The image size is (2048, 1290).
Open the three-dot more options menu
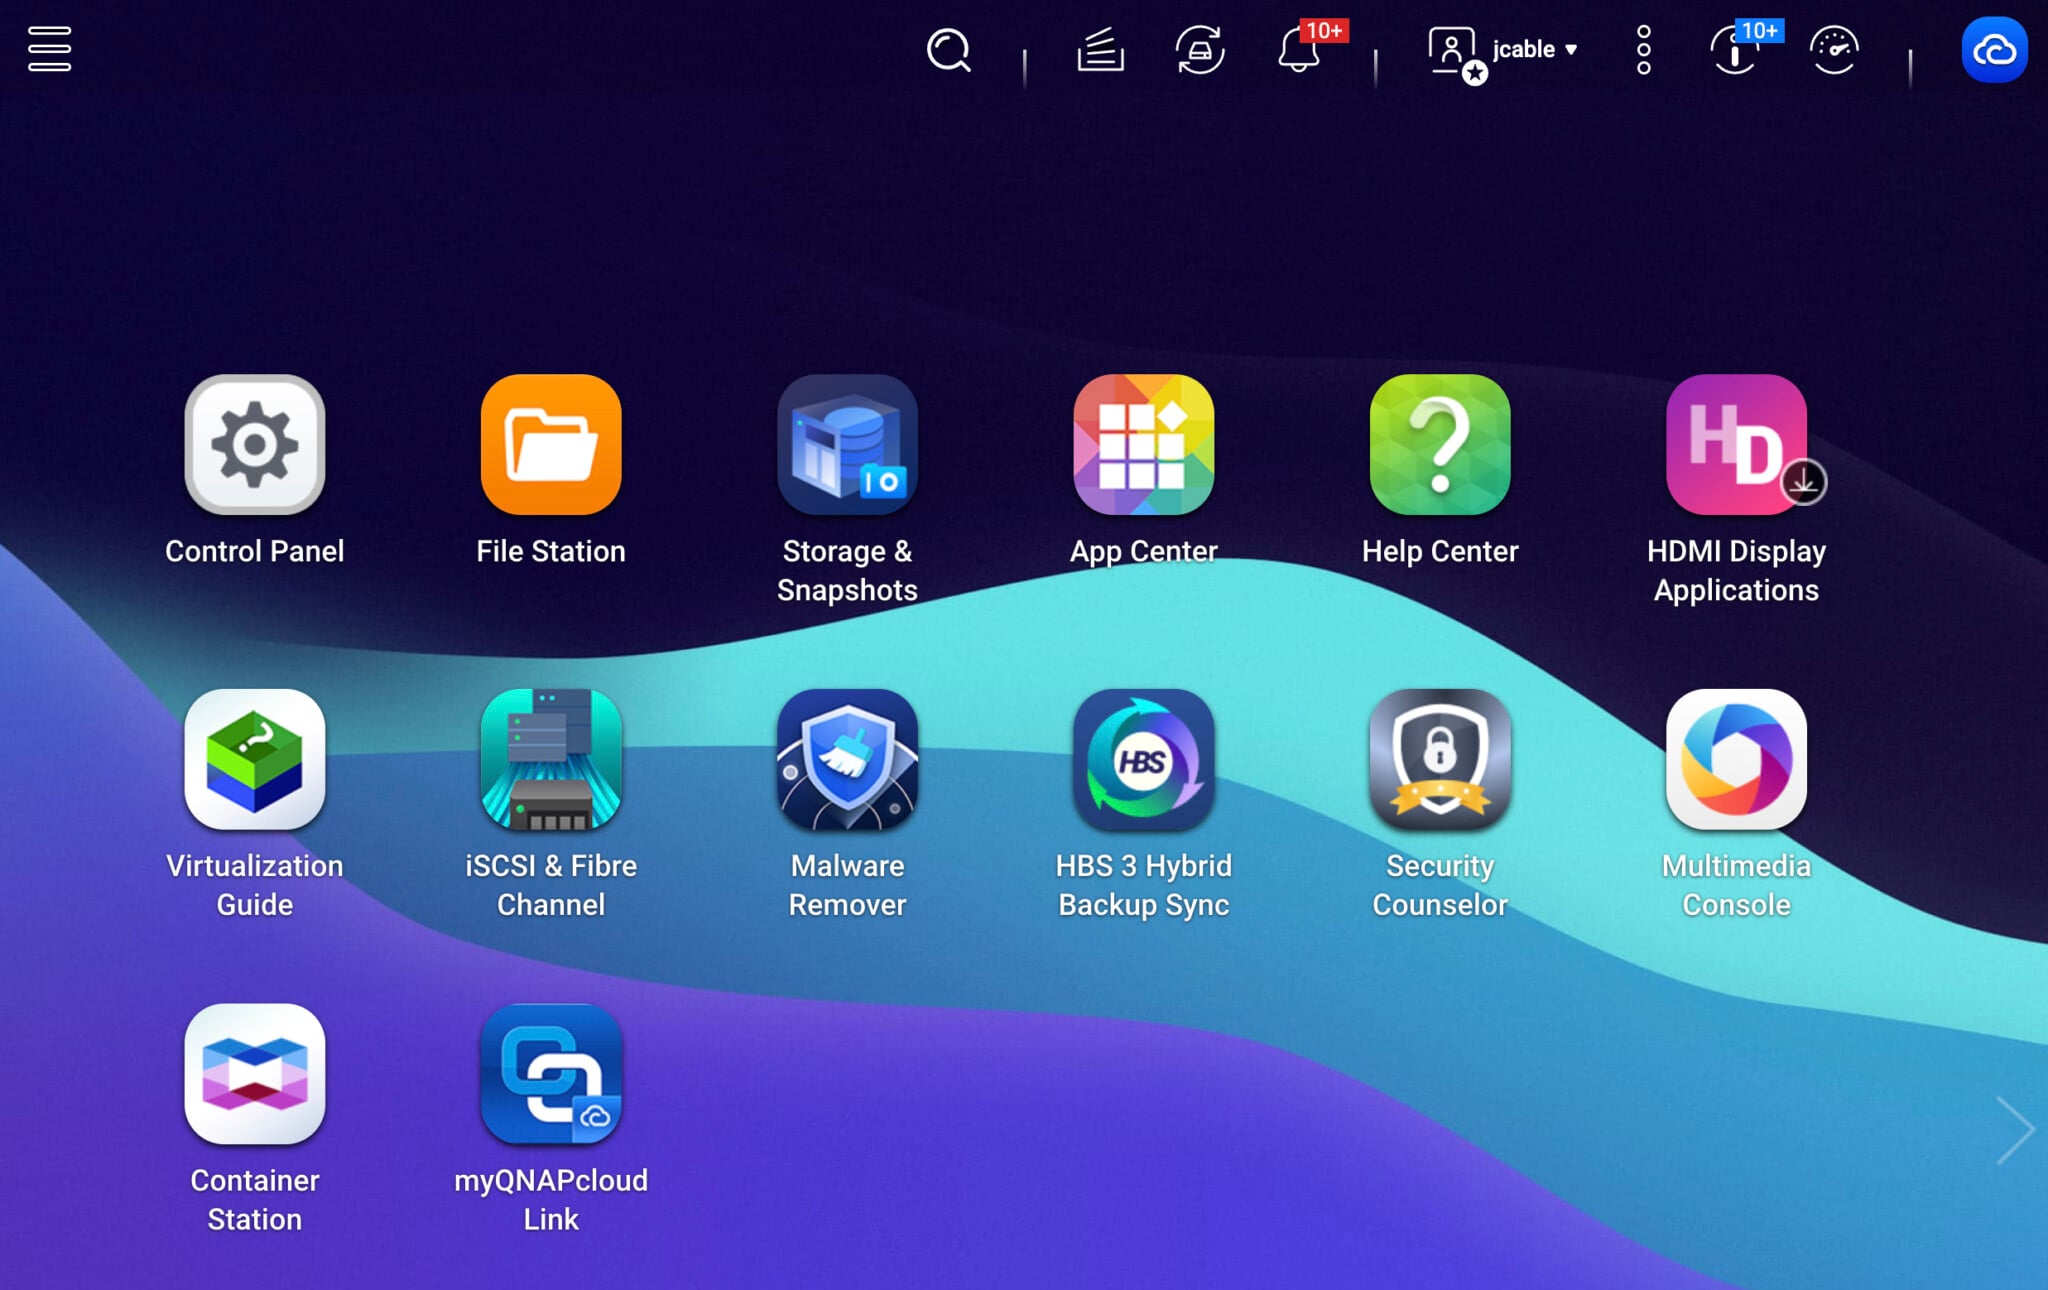1643,50
